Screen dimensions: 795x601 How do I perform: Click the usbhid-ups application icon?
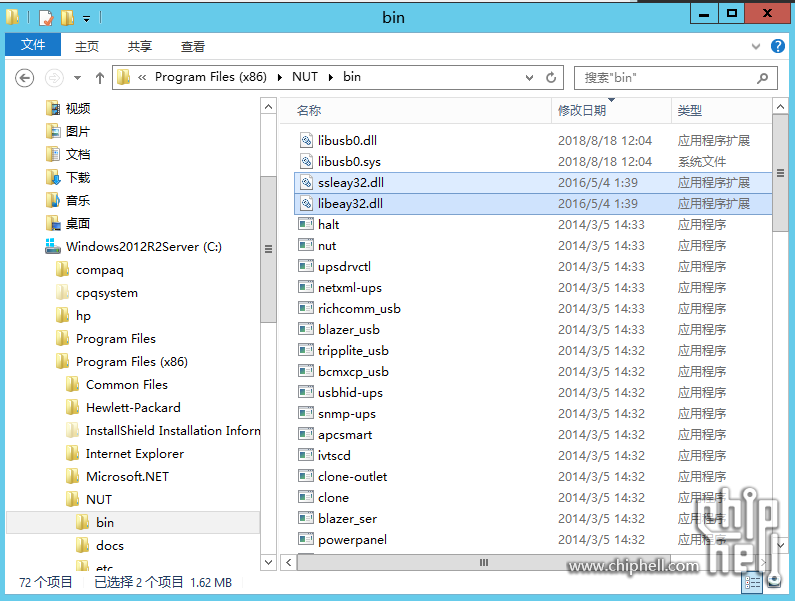[x=306, y=392]
